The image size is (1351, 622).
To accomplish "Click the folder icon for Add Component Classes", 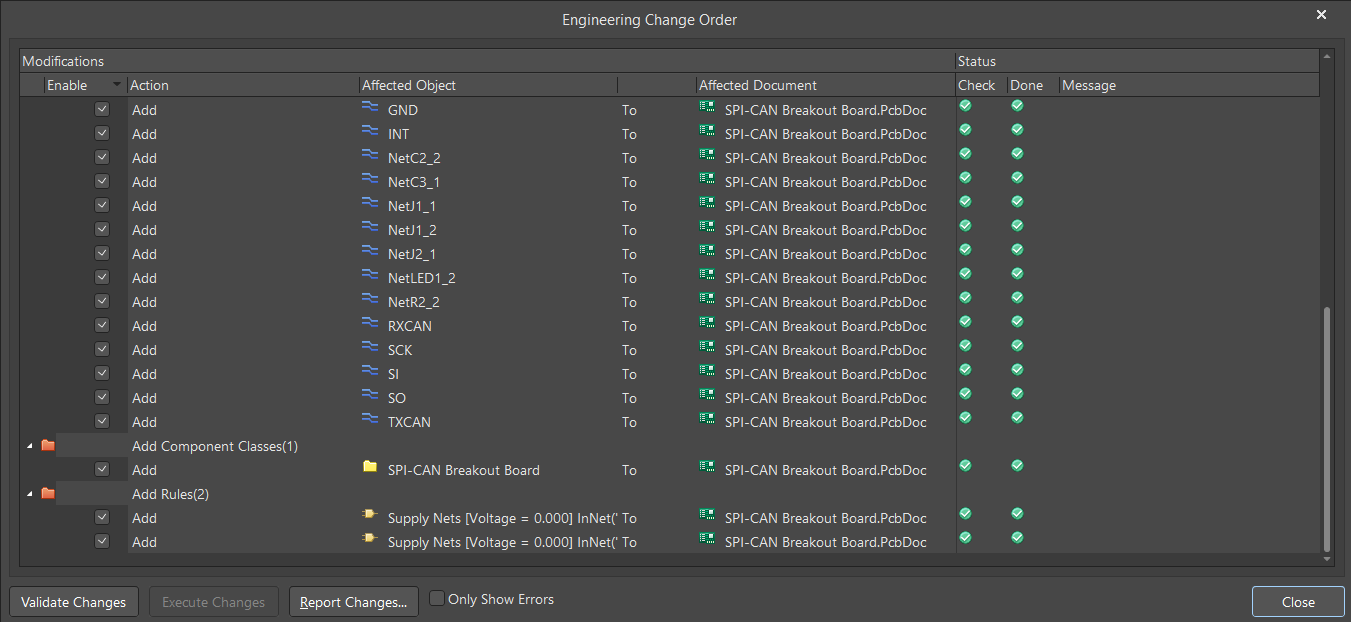I will tap(48, 446).
